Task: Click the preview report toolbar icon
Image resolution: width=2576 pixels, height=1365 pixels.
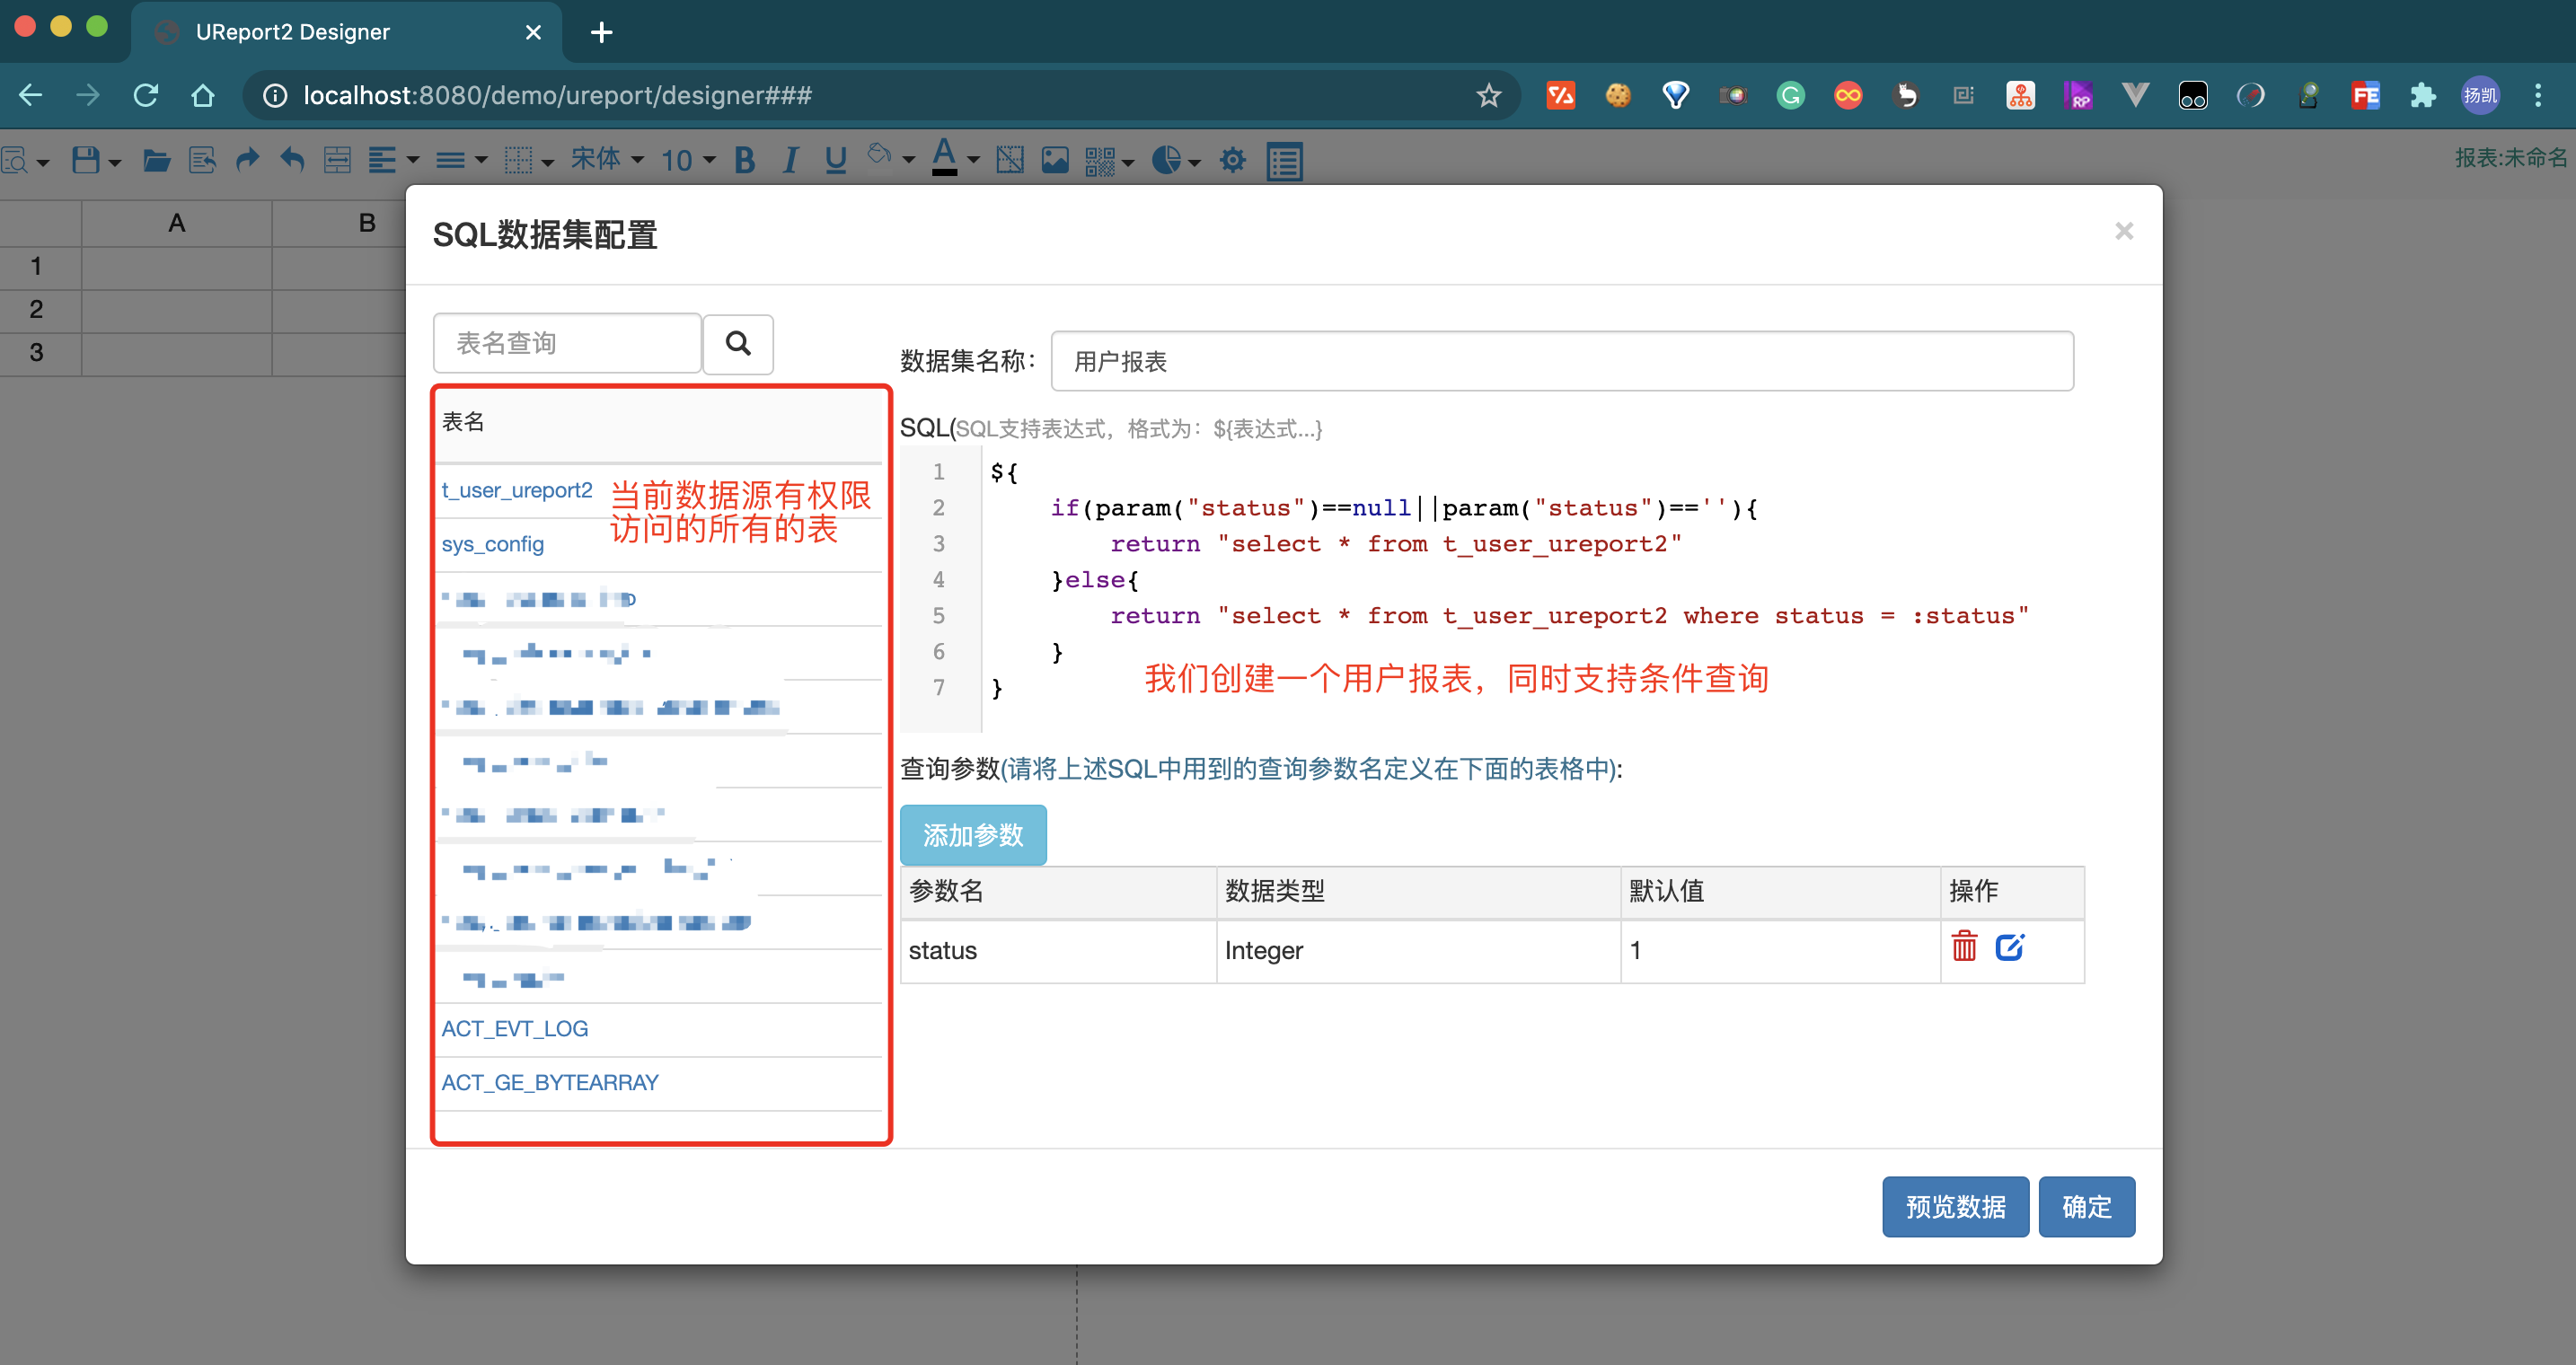Action: [x=14, y=160]
